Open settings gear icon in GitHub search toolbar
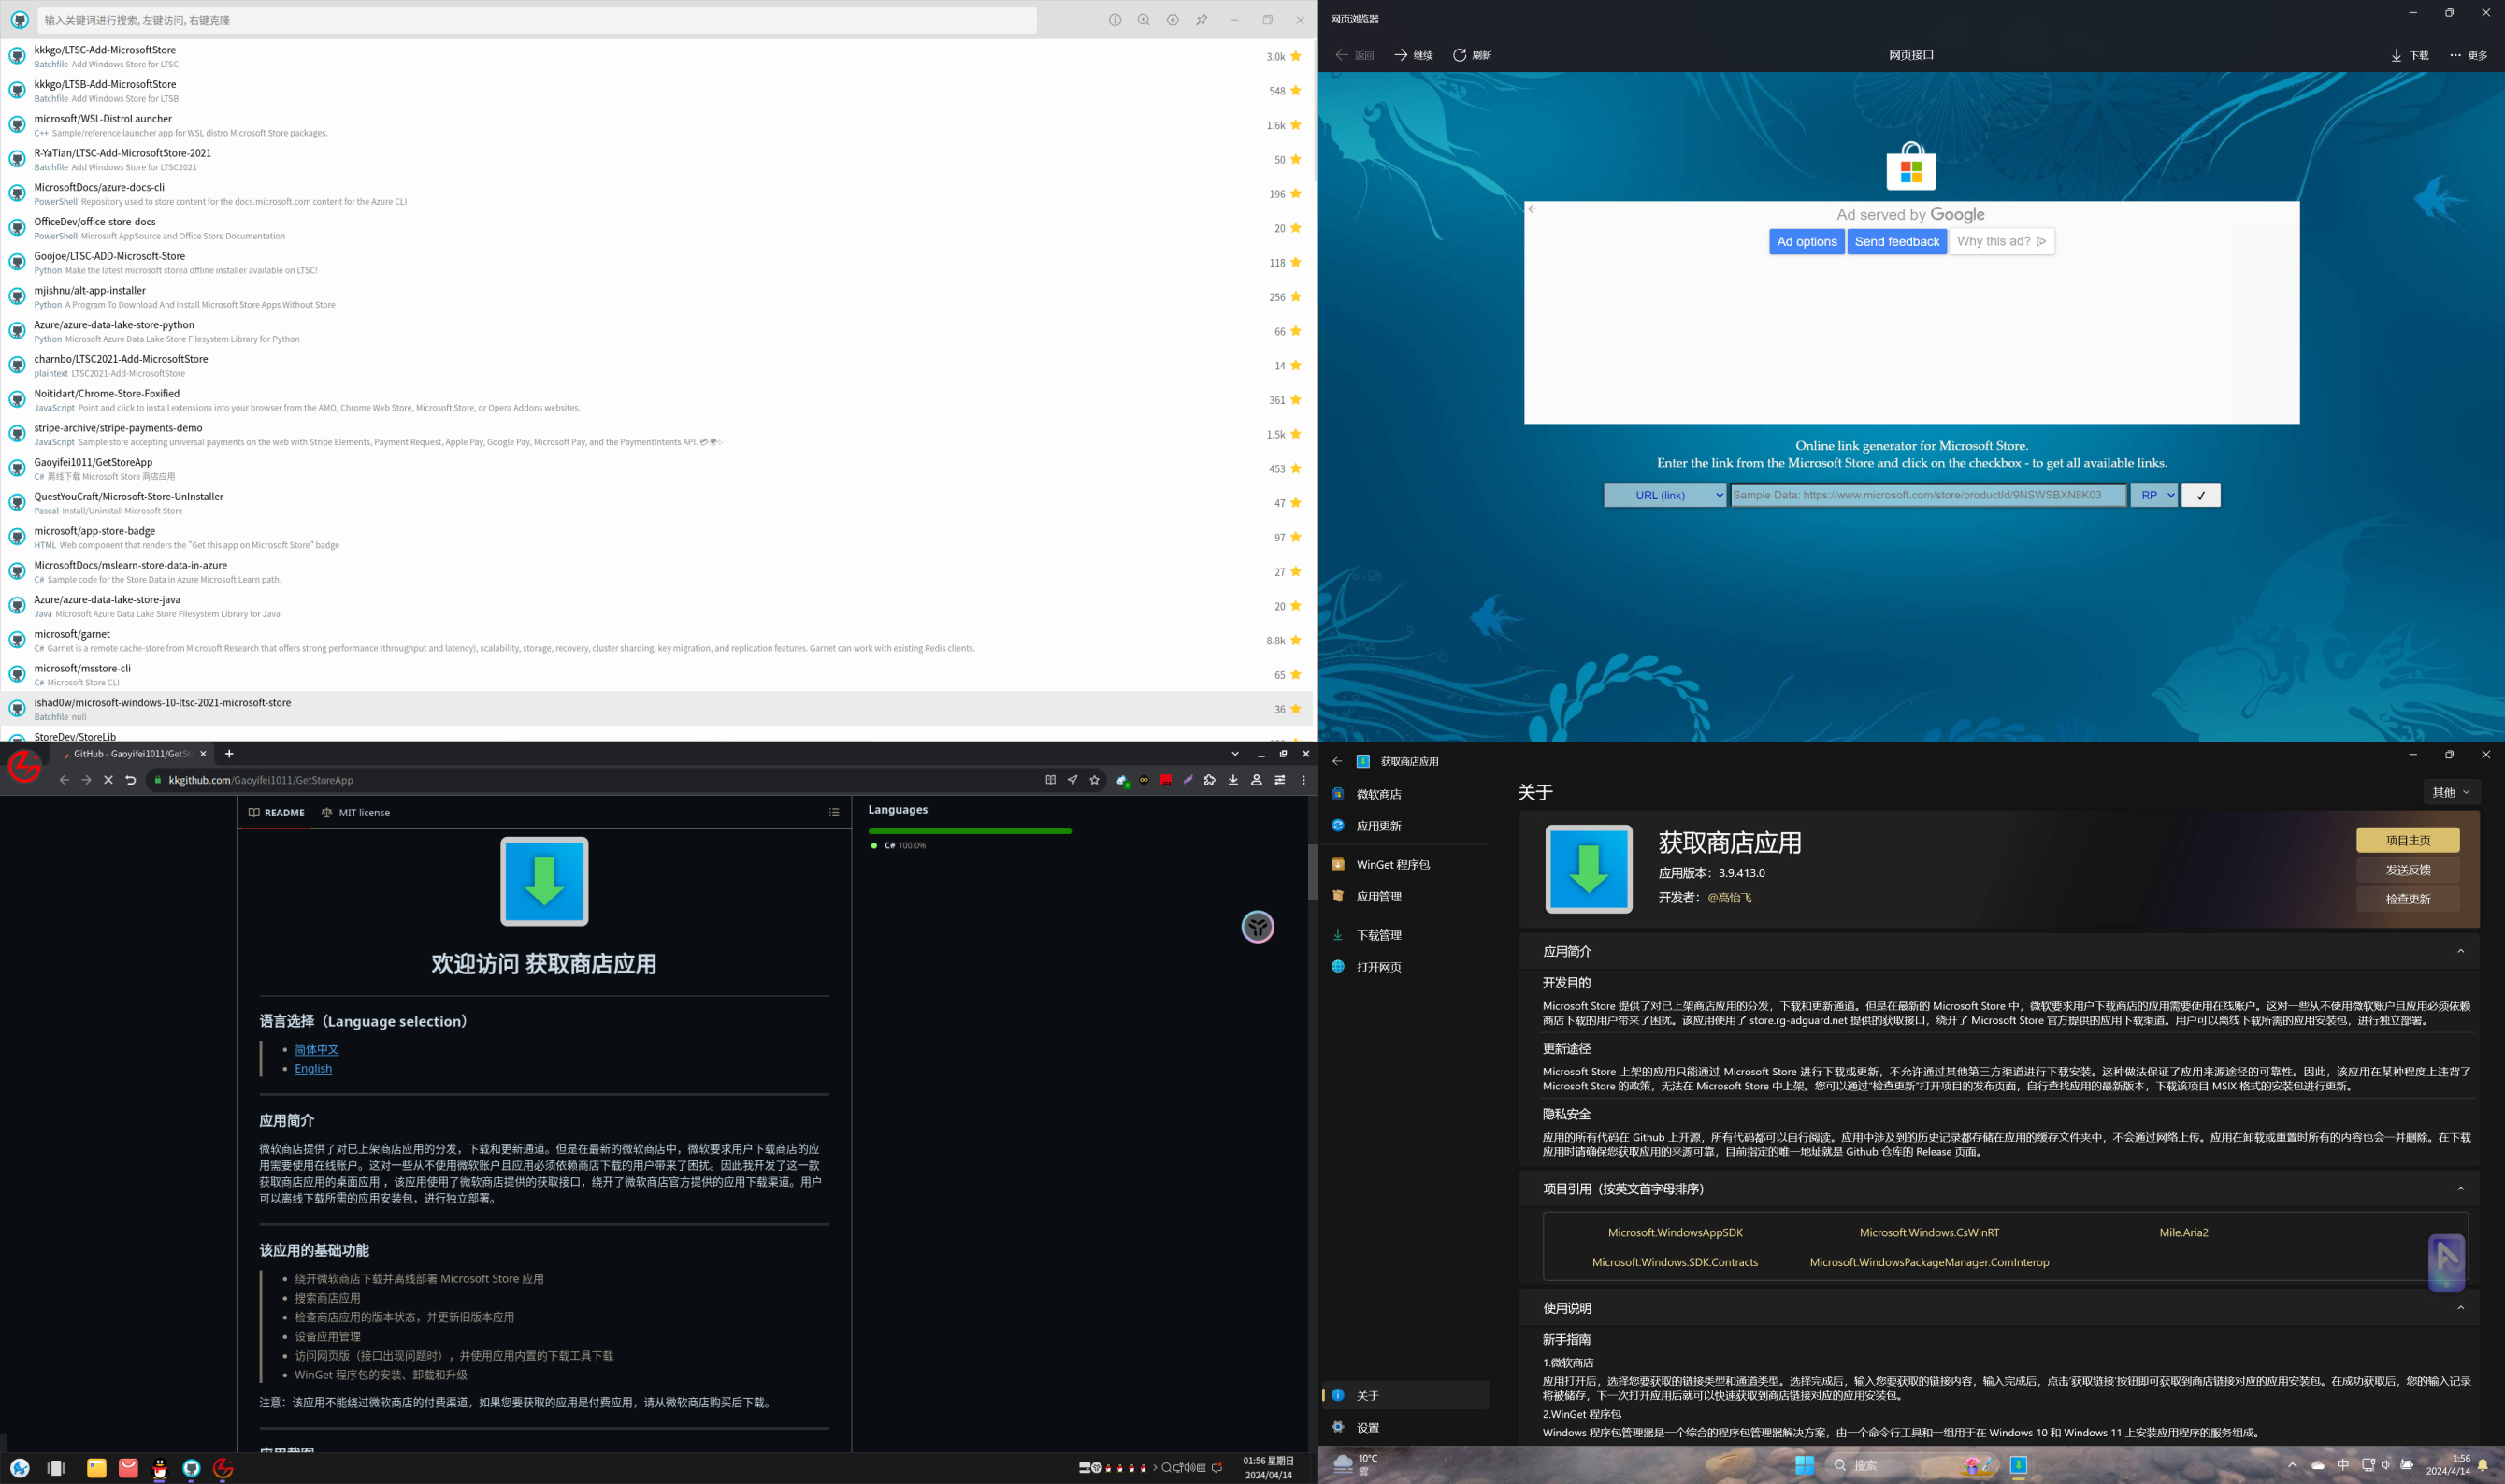Image resolution: width=2505 pixels, height=1484 pixels. [x=1172, y=20]
